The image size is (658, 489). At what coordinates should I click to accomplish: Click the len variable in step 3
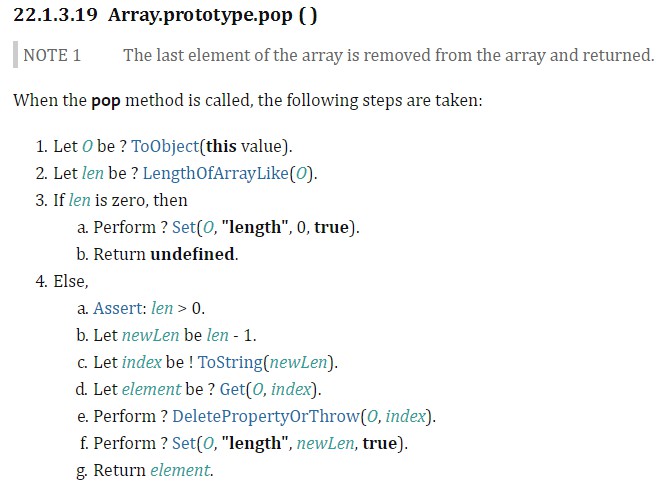pos(79,200)
